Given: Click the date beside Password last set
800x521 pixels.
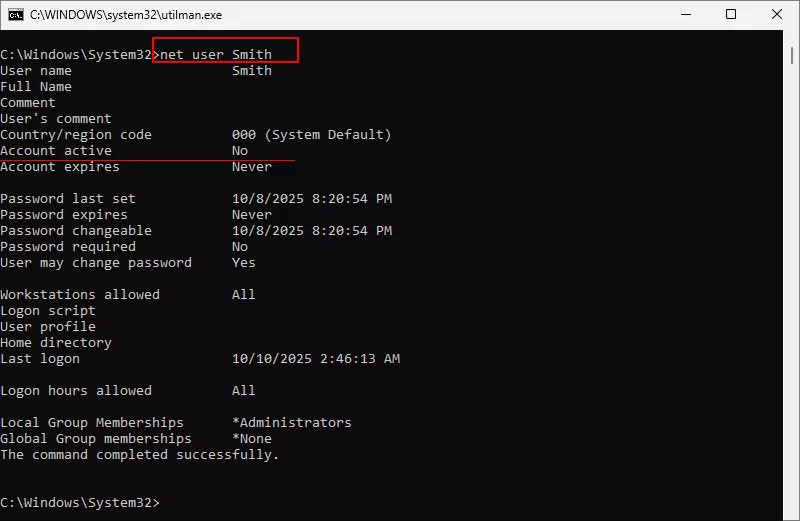Looking at the screenshot, I should pyautogui.click(x=312, y=199).
